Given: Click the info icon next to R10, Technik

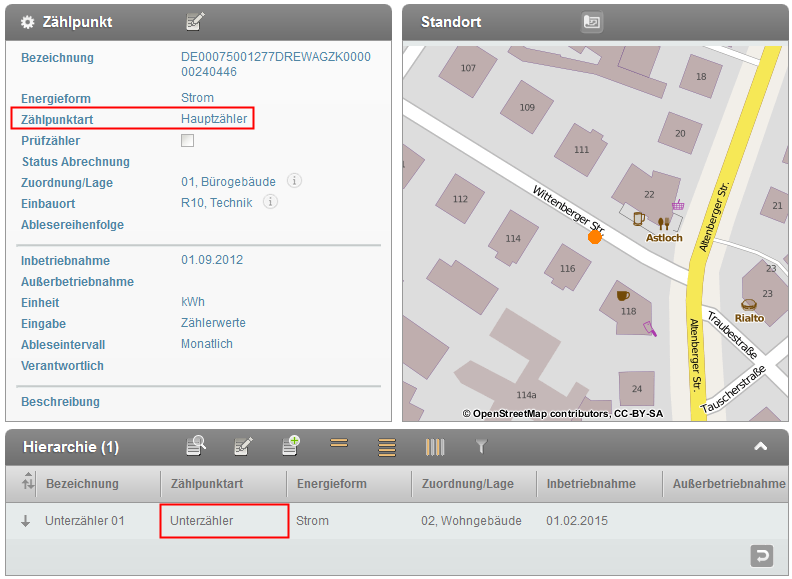Looking at the screenshot, I should pyautogui.click(x=270, y=202).
